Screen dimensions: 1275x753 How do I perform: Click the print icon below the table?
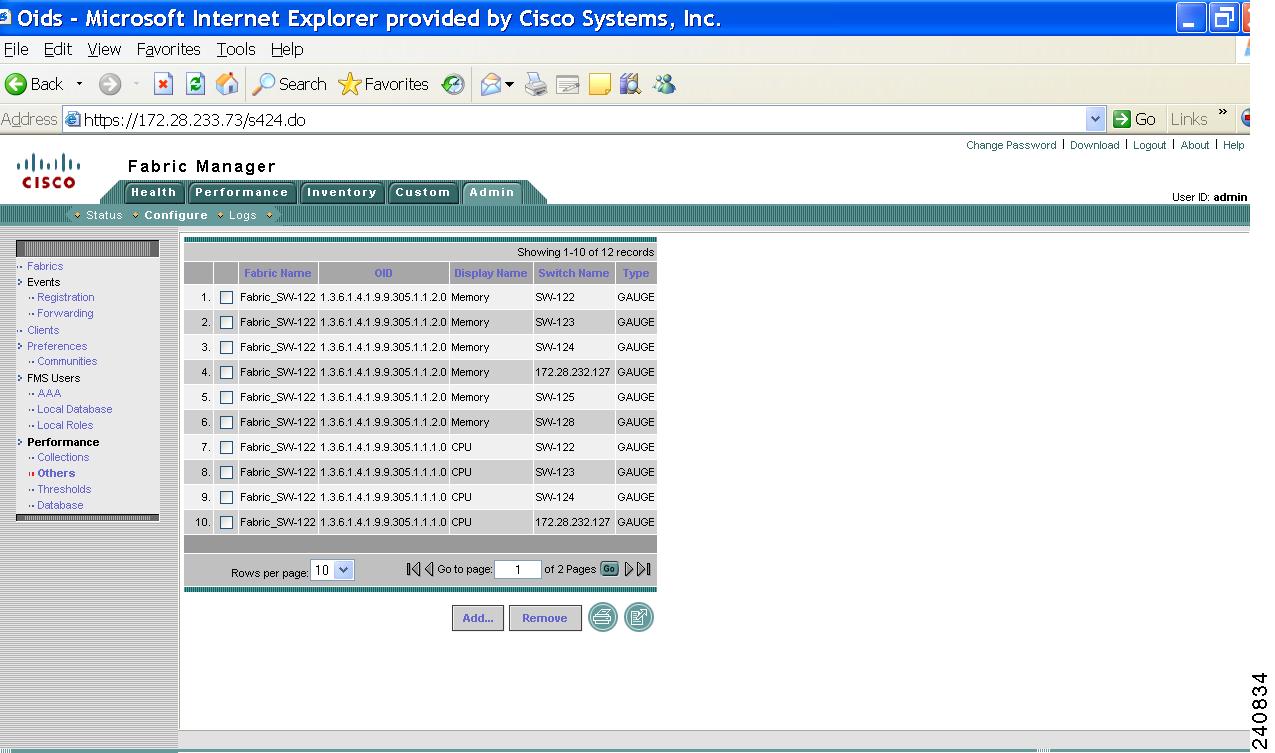pyautogui.click(x=603, y=617)
